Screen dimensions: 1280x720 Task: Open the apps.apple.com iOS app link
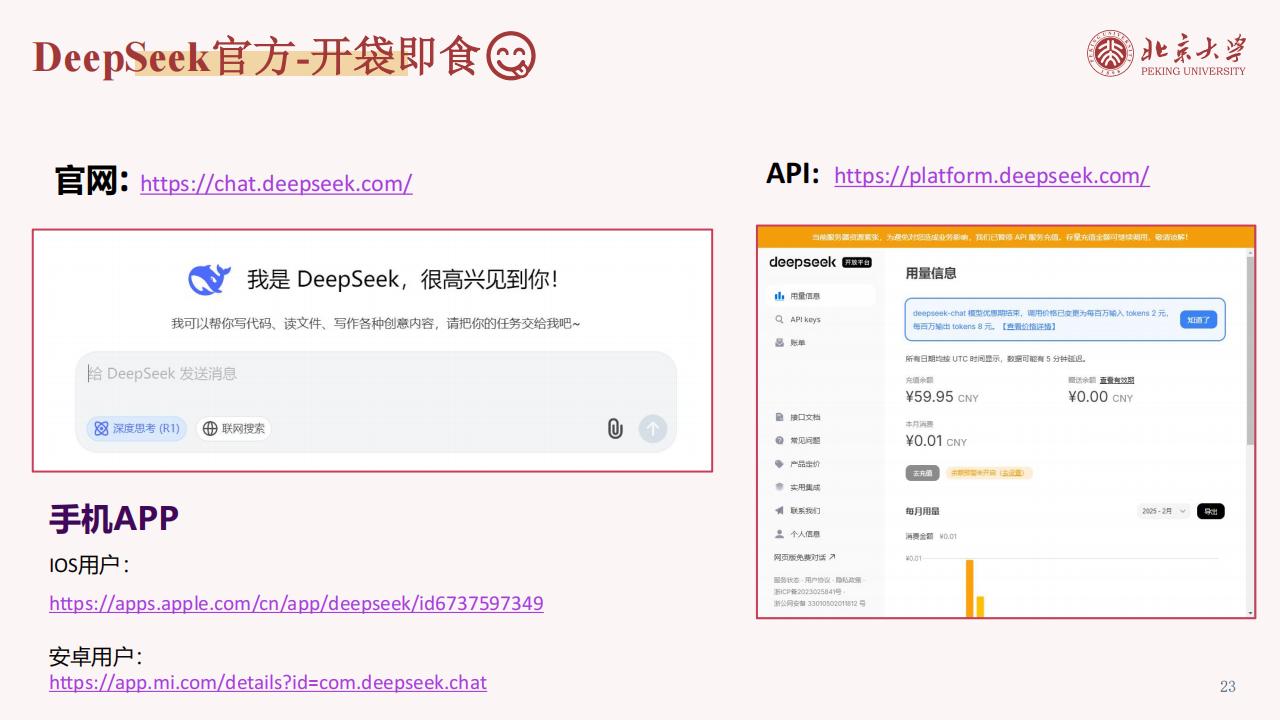click(296, 604)
